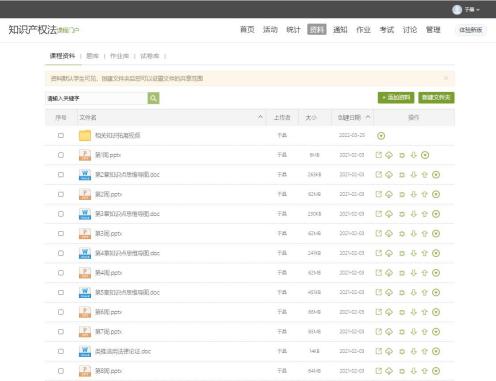Click the open-in-new-window icon for 第8周.pptx
Screen dimensions: 496x381
[x=379, y=371]
